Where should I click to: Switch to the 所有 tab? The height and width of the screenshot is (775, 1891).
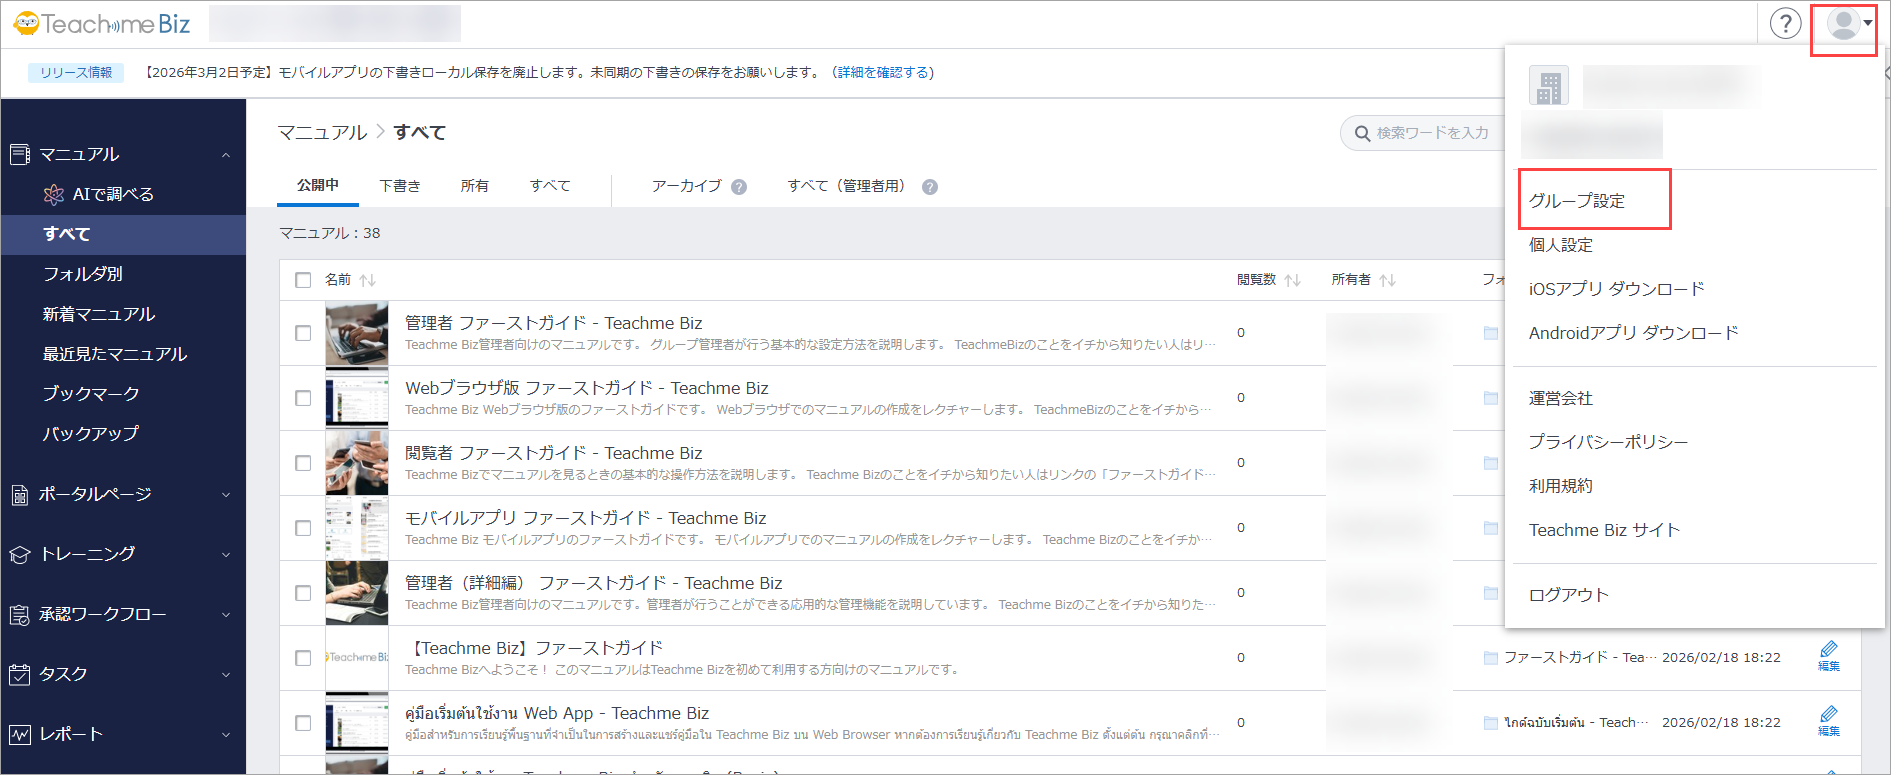(x=475, y=186)
